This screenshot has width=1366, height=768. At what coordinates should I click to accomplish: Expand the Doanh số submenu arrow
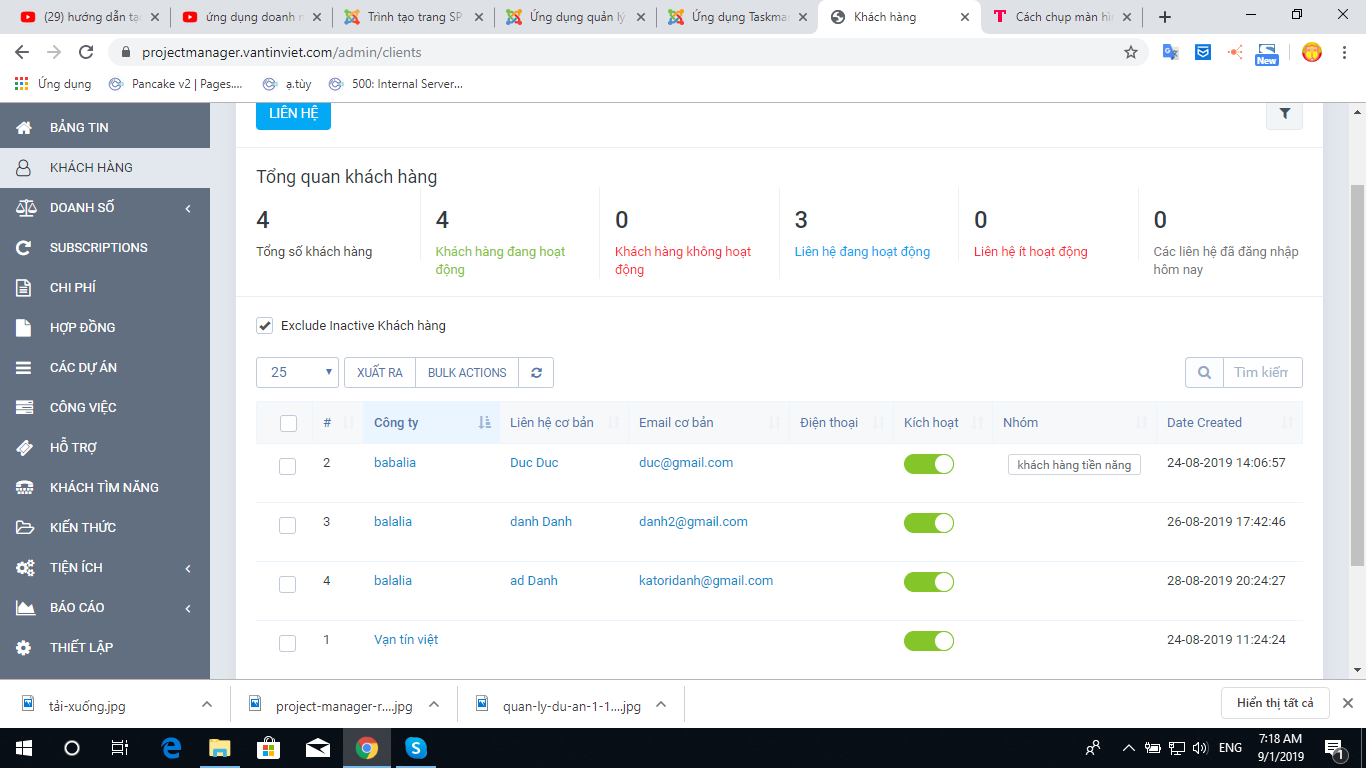coord(188,208)
